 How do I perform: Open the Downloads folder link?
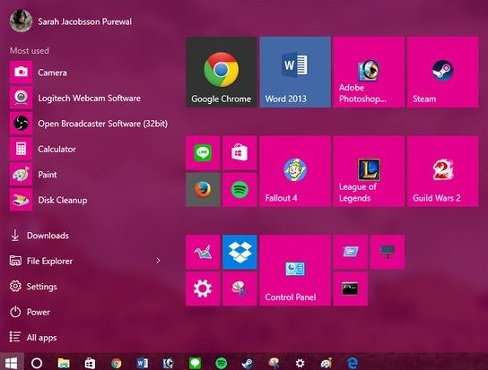(x=39, y=235)
